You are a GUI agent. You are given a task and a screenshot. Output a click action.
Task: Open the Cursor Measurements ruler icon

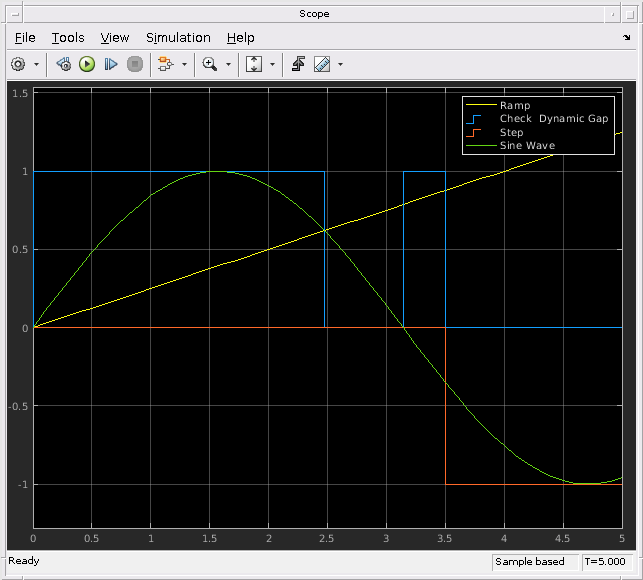322,64
